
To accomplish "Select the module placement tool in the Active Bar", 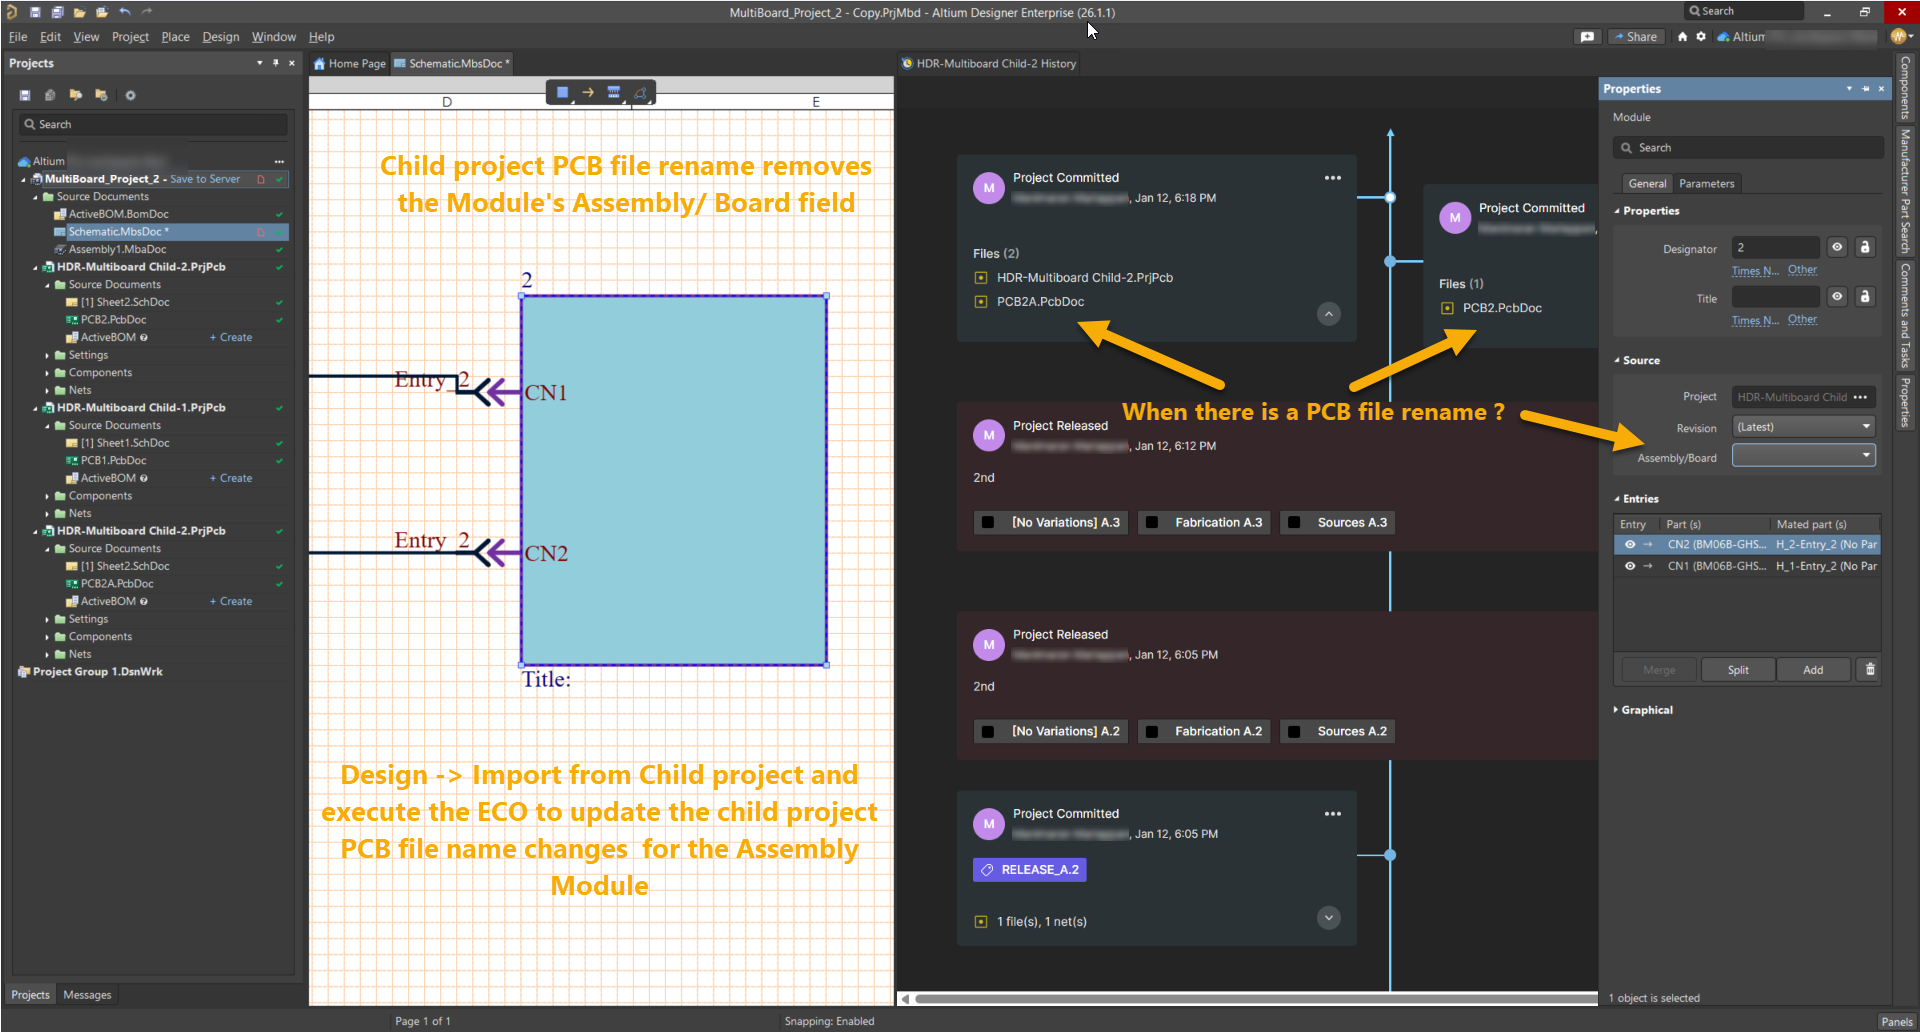I will [x=563, y=92].
